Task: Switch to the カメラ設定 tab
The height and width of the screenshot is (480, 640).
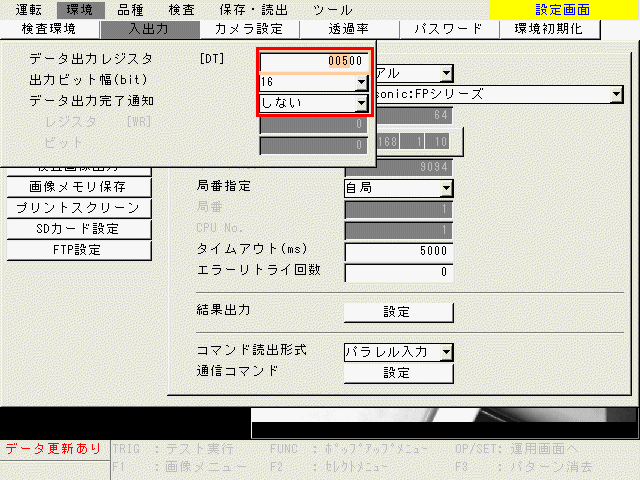Action: click(x=248, y=29)
